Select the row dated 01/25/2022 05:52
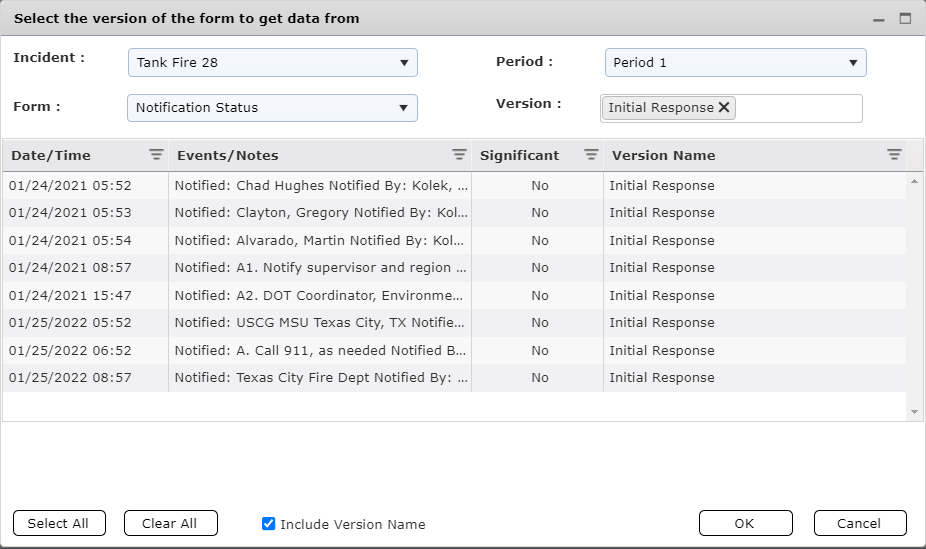Image resolution: width=926 pixels, height=549 pixels. click(454, 322)
